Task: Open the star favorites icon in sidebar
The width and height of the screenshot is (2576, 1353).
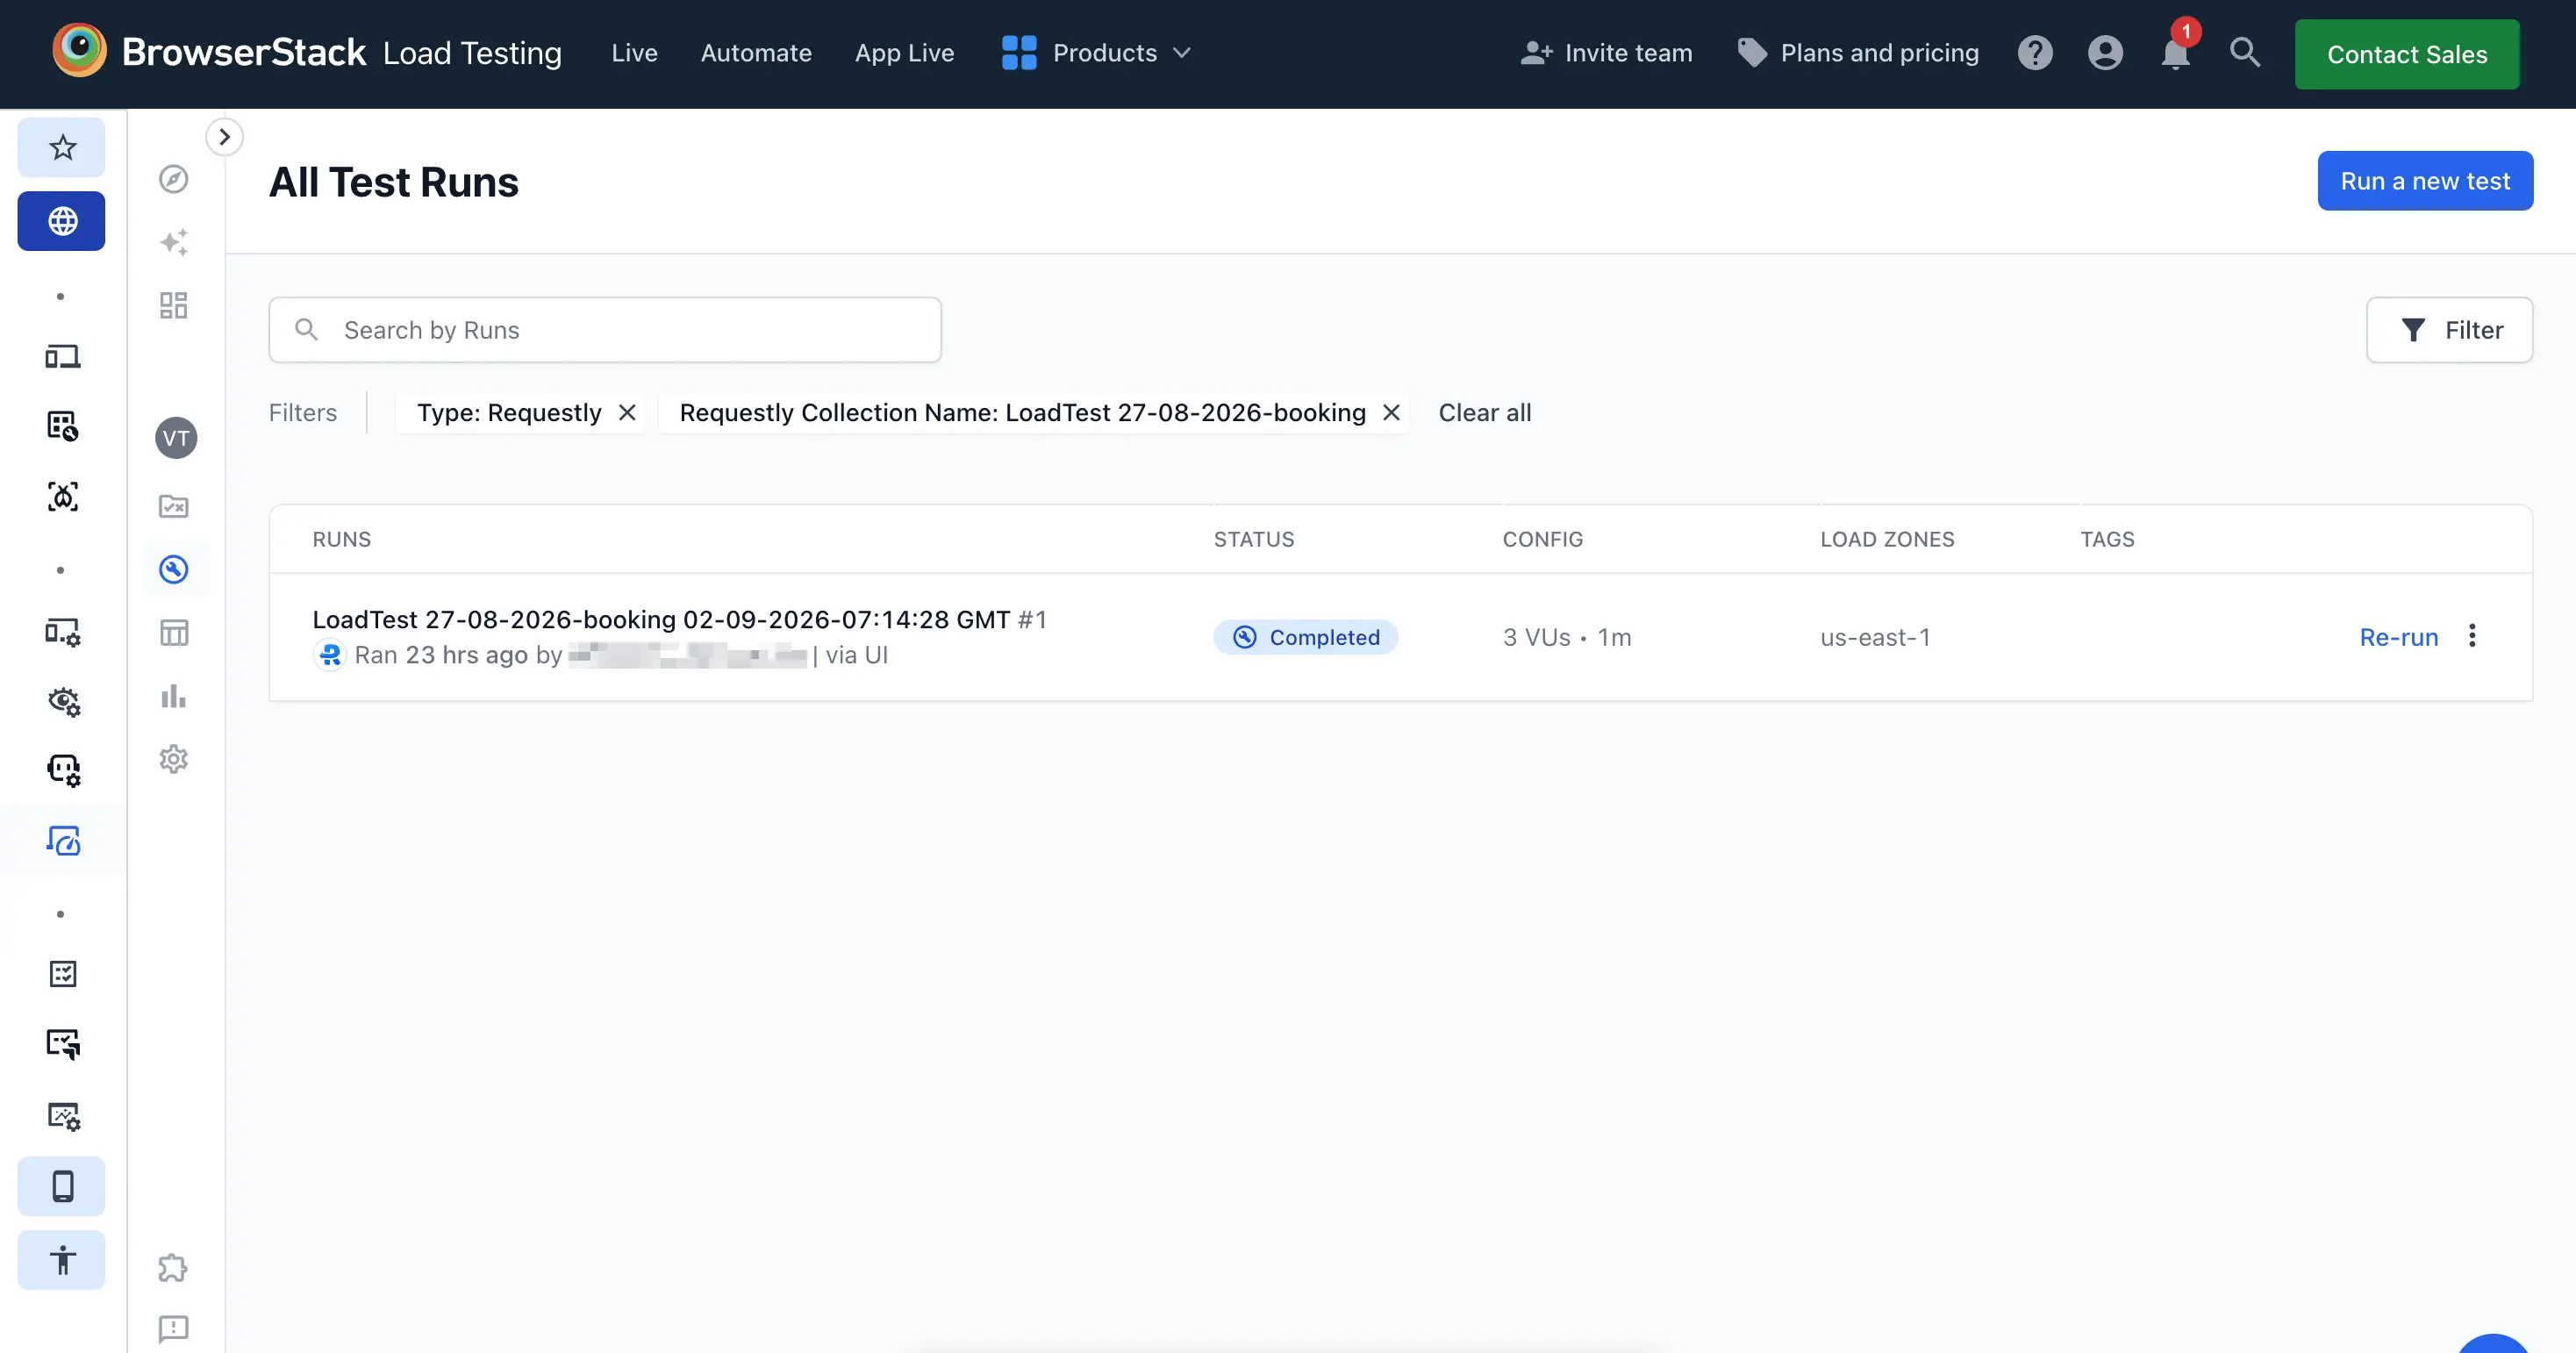Action: click(x=62, y=147)
